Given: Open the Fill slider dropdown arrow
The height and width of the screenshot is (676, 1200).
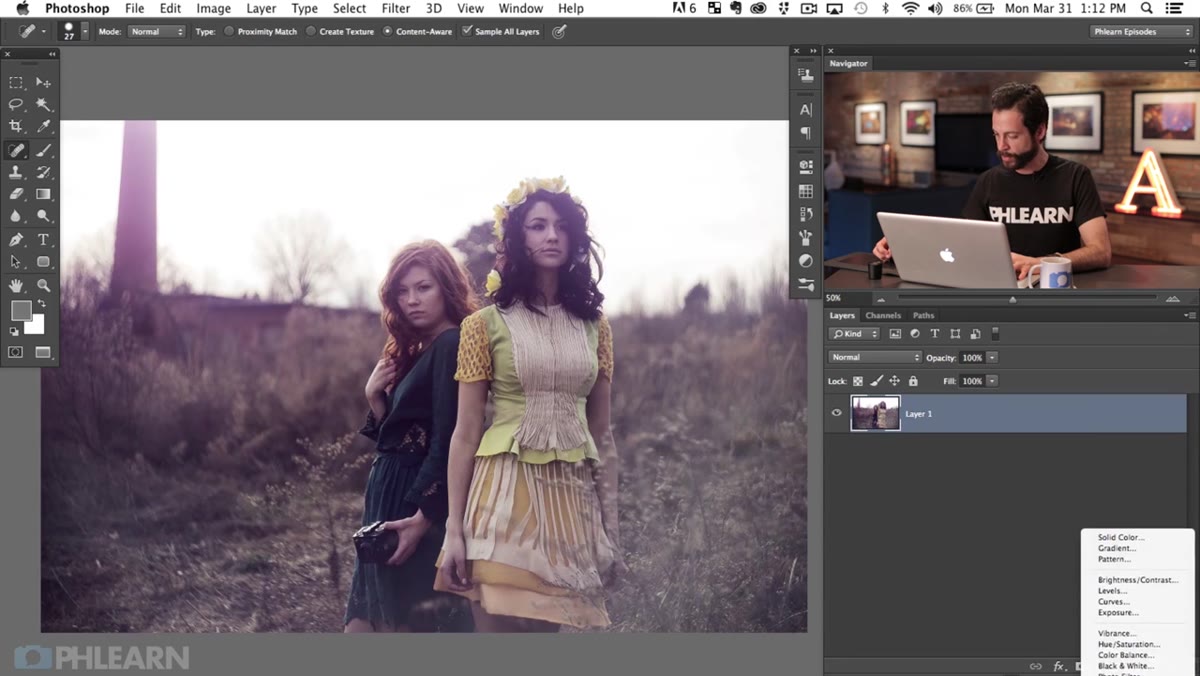Looking at the screenshot, I should (992, 381).
